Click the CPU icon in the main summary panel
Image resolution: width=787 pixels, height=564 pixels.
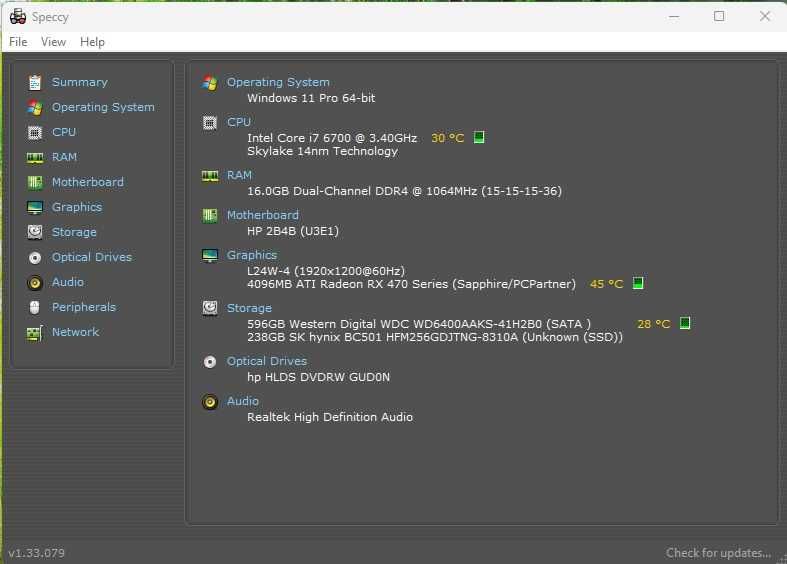tap(210, 122)
